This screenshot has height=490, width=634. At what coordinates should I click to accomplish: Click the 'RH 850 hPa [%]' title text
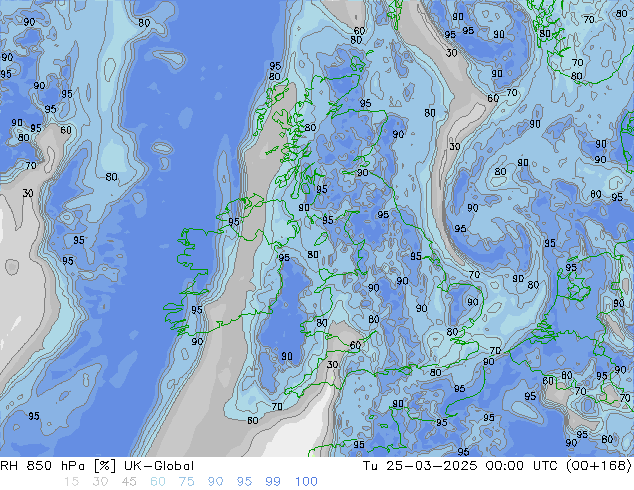tap(58, 466)
